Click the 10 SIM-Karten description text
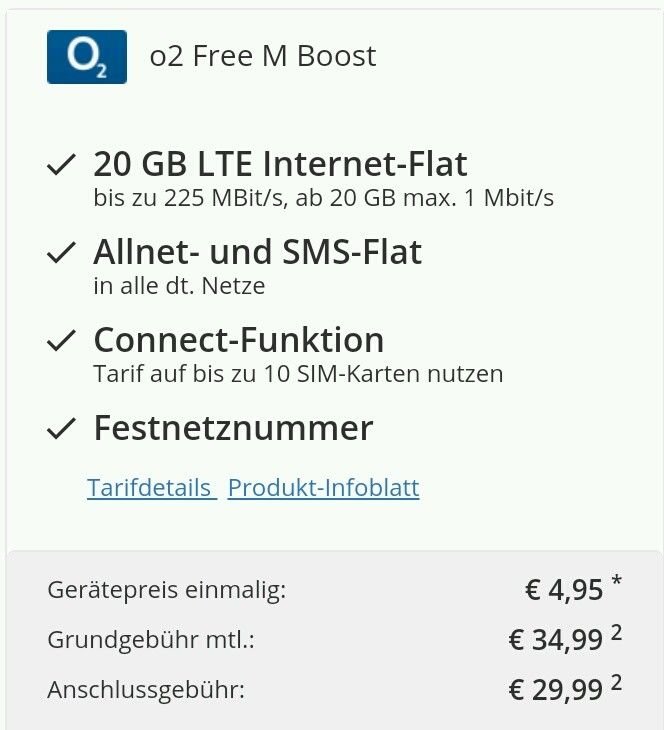Viewport: 664px width, 730px height. tap(298, 374)
